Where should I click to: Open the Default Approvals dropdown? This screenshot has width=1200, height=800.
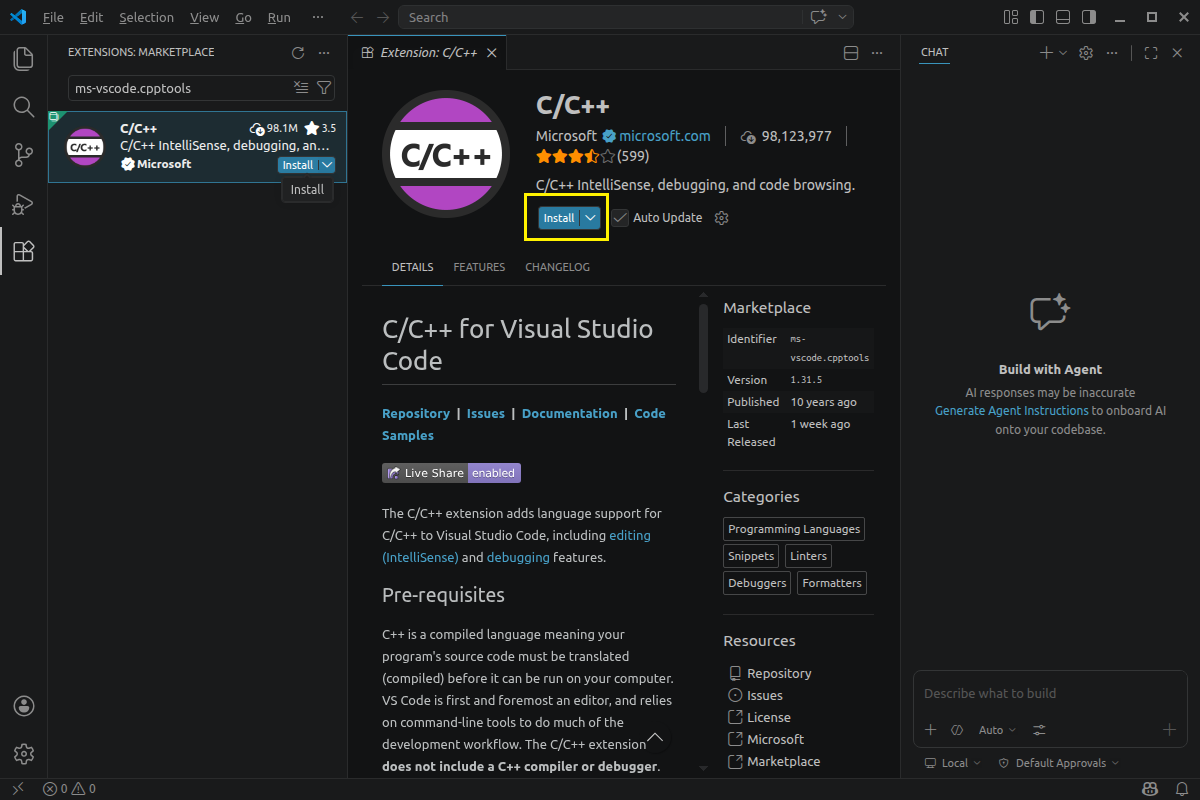[1058, 763]
